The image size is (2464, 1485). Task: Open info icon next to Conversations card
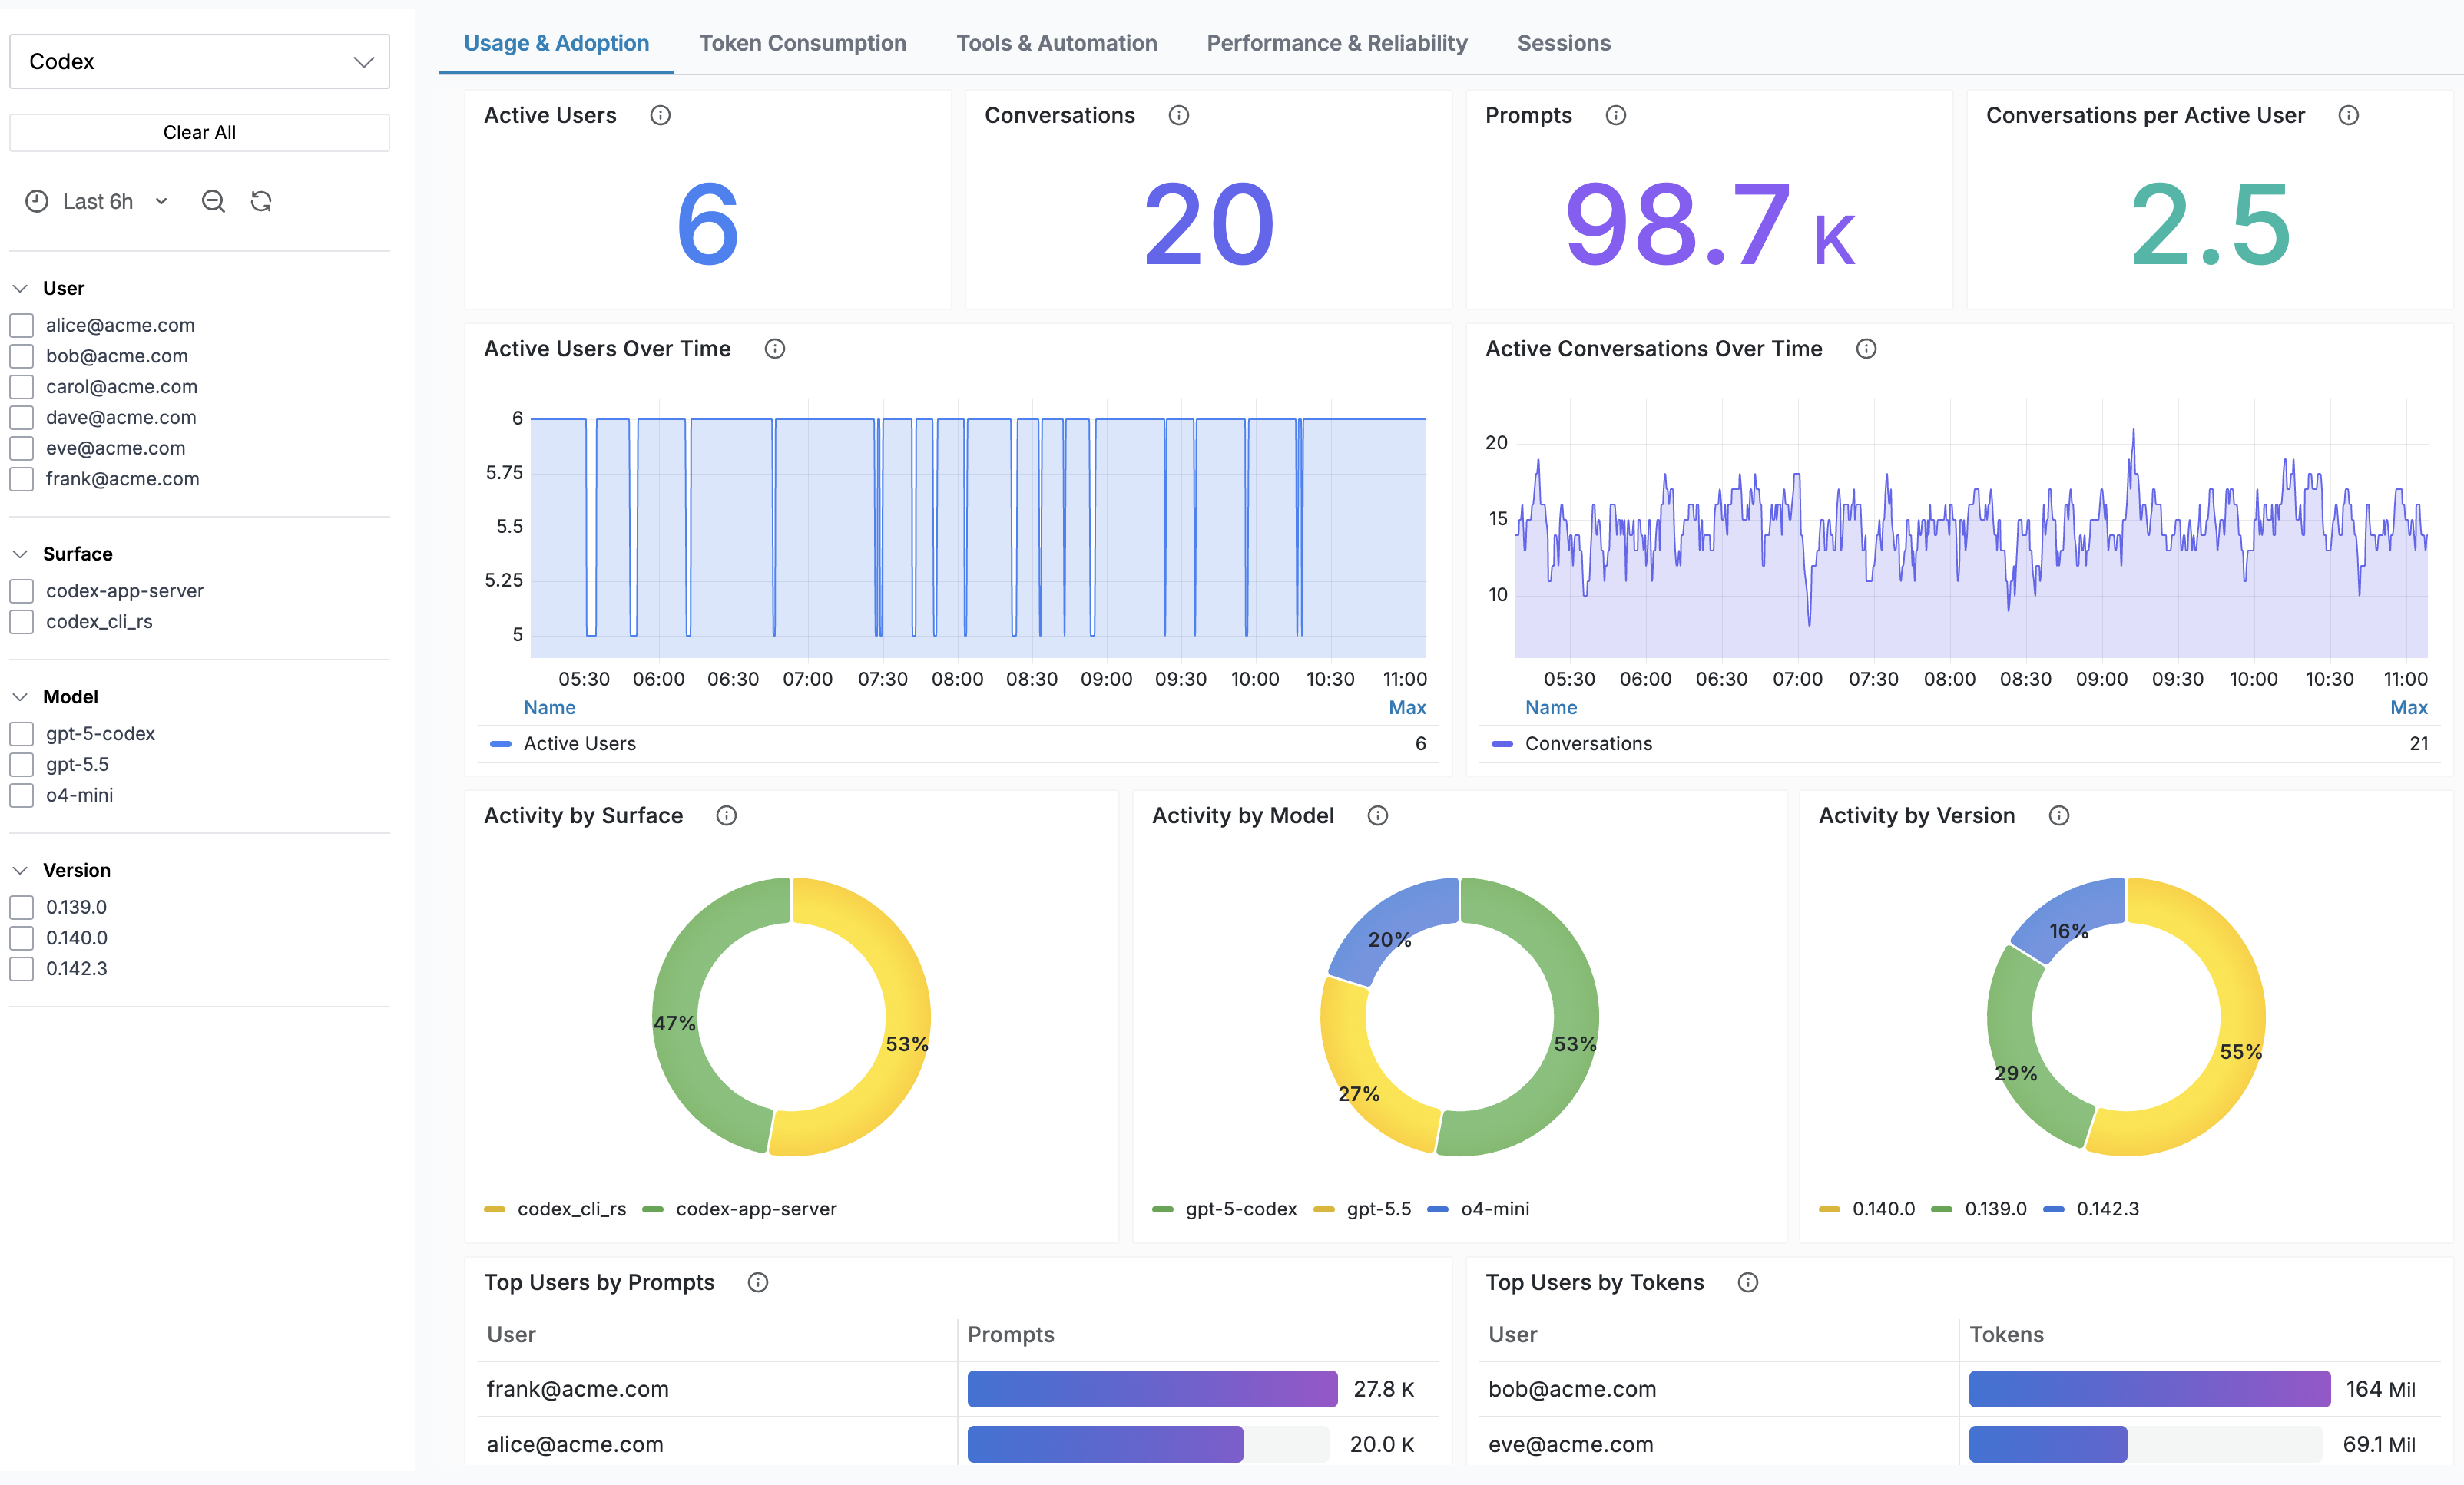point(1179,115)
